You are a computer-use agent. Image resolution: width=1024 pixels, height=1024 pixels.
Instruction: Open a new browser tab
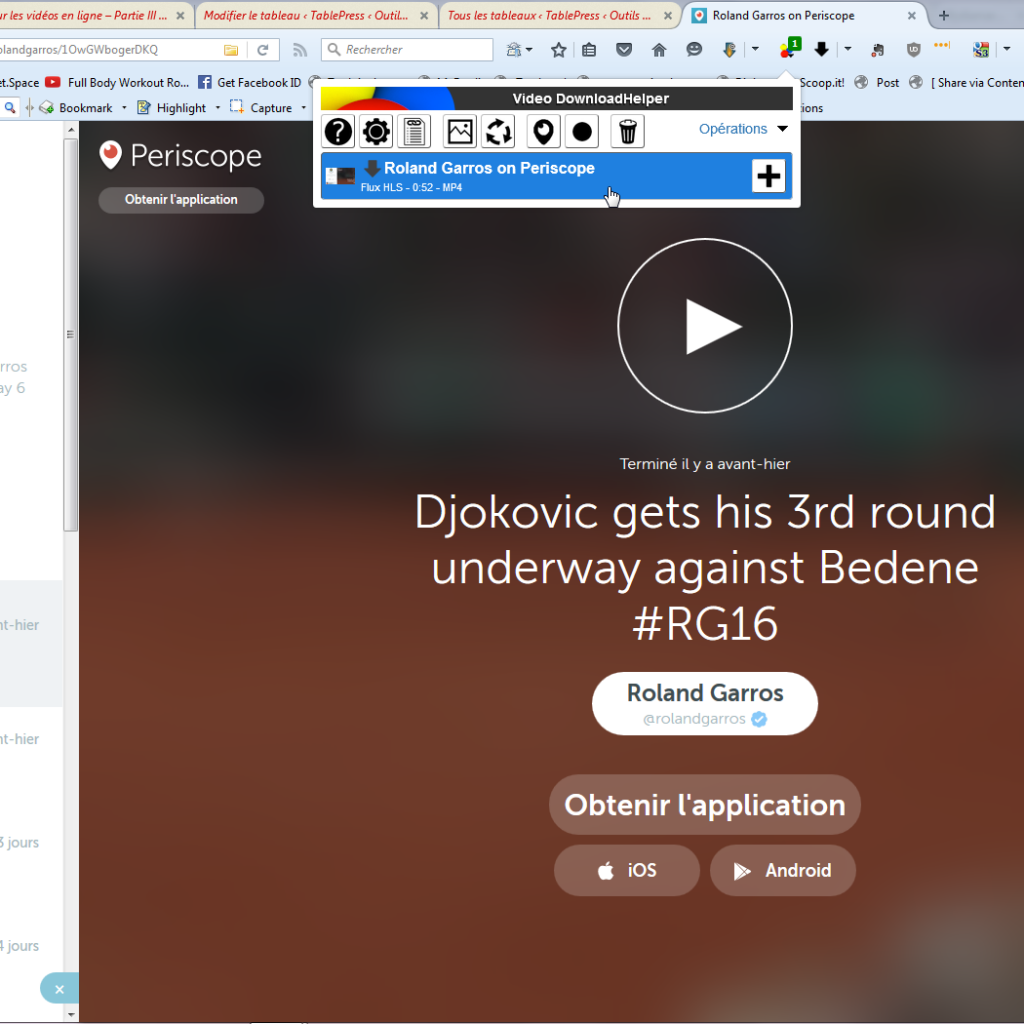click(x=944, y=16)
